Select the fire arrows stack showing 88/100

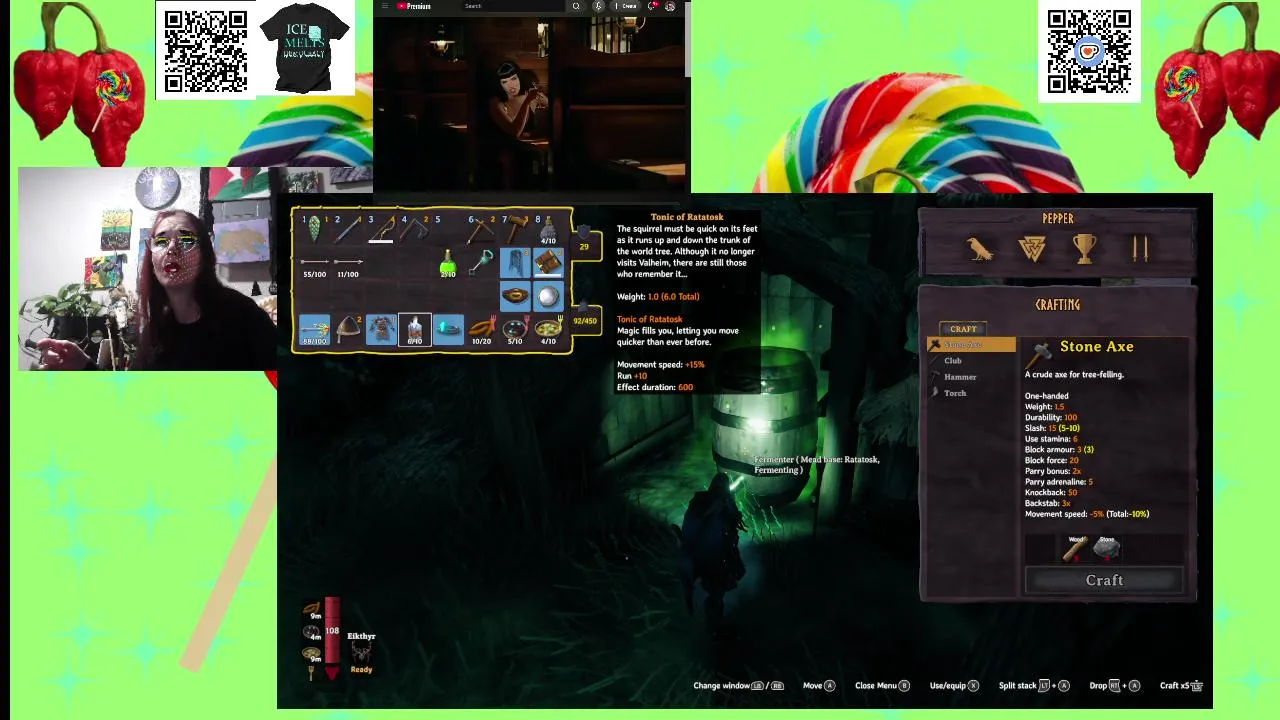pos(314,330)
